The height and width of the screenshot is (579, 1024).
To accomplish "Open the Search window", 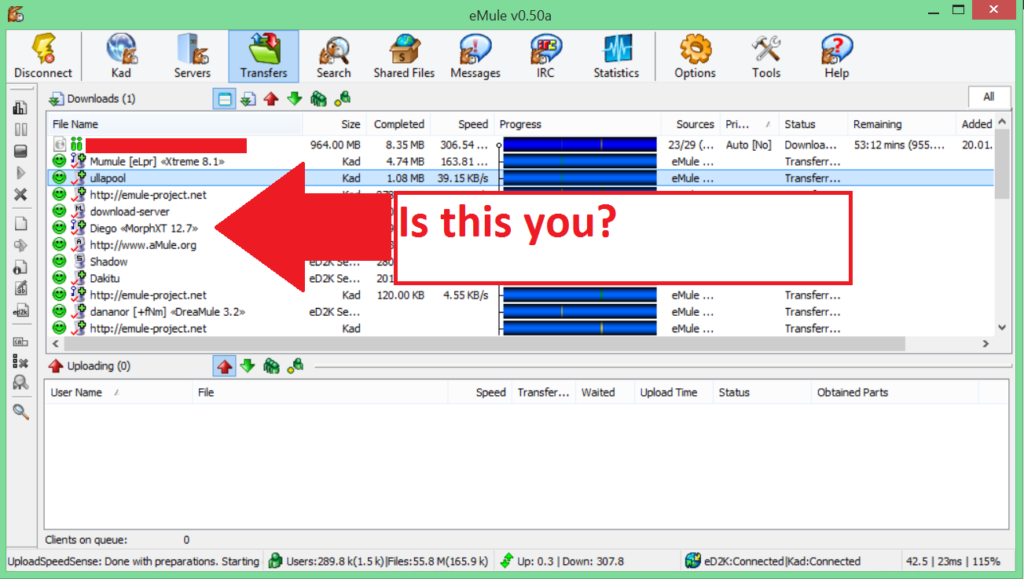I will coord(334,56).
